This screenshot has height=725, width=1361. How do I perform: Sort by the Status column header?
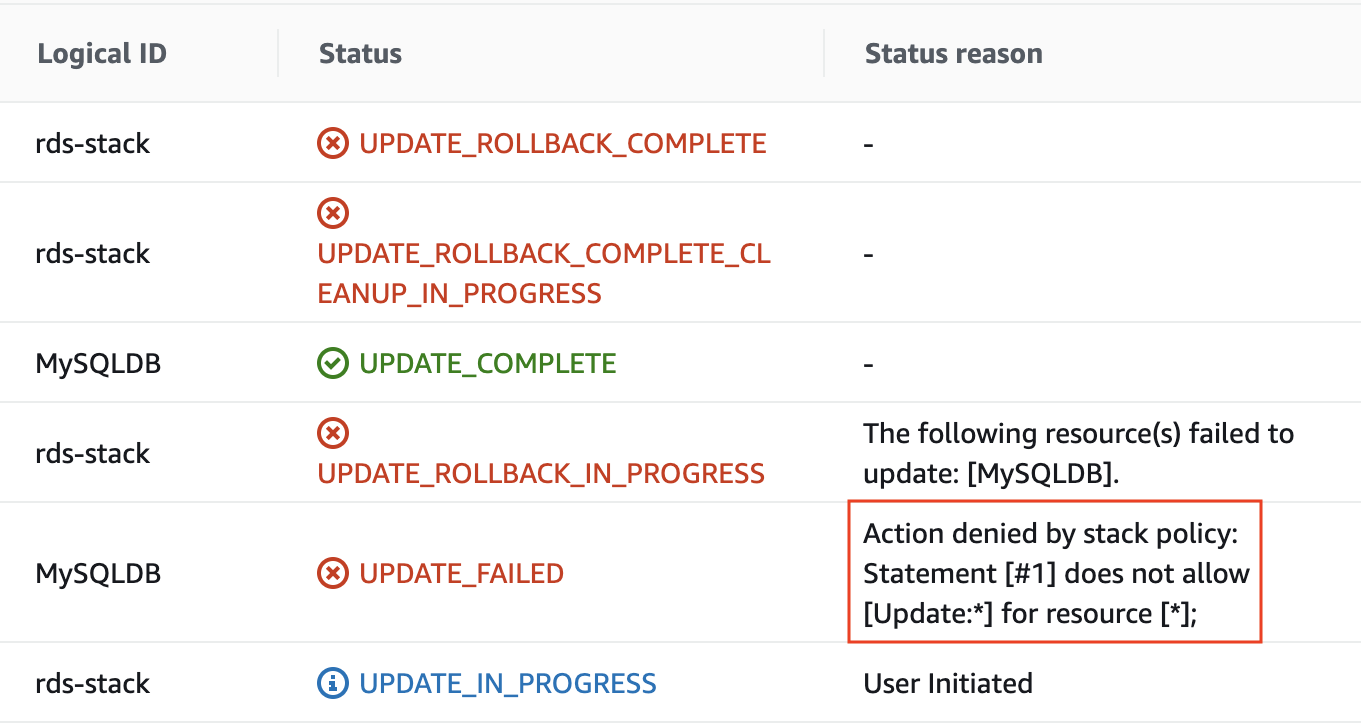click(359, 53)
